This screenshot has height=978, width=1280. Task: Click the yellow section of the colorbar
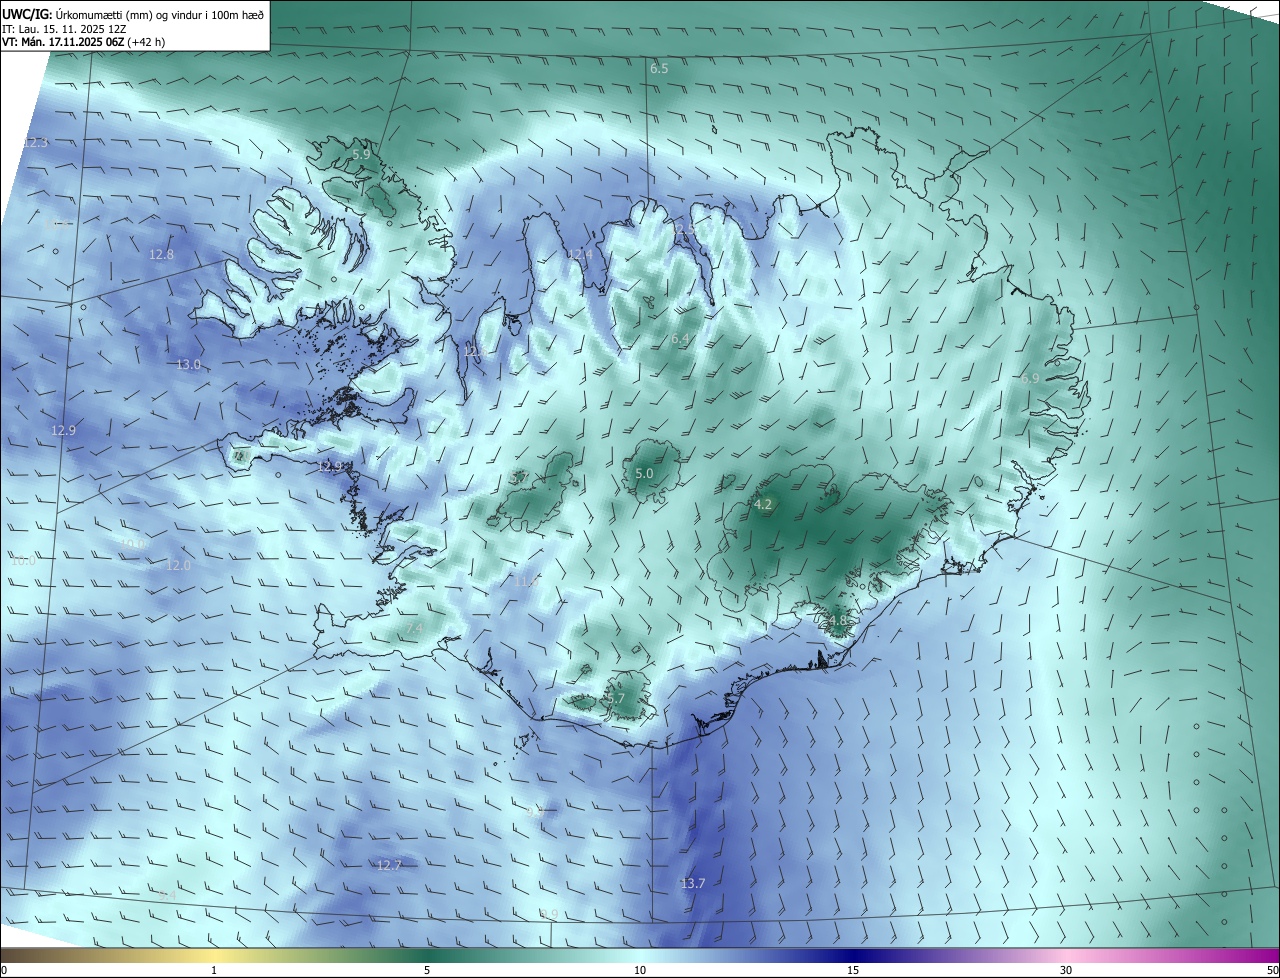[214, 955]
